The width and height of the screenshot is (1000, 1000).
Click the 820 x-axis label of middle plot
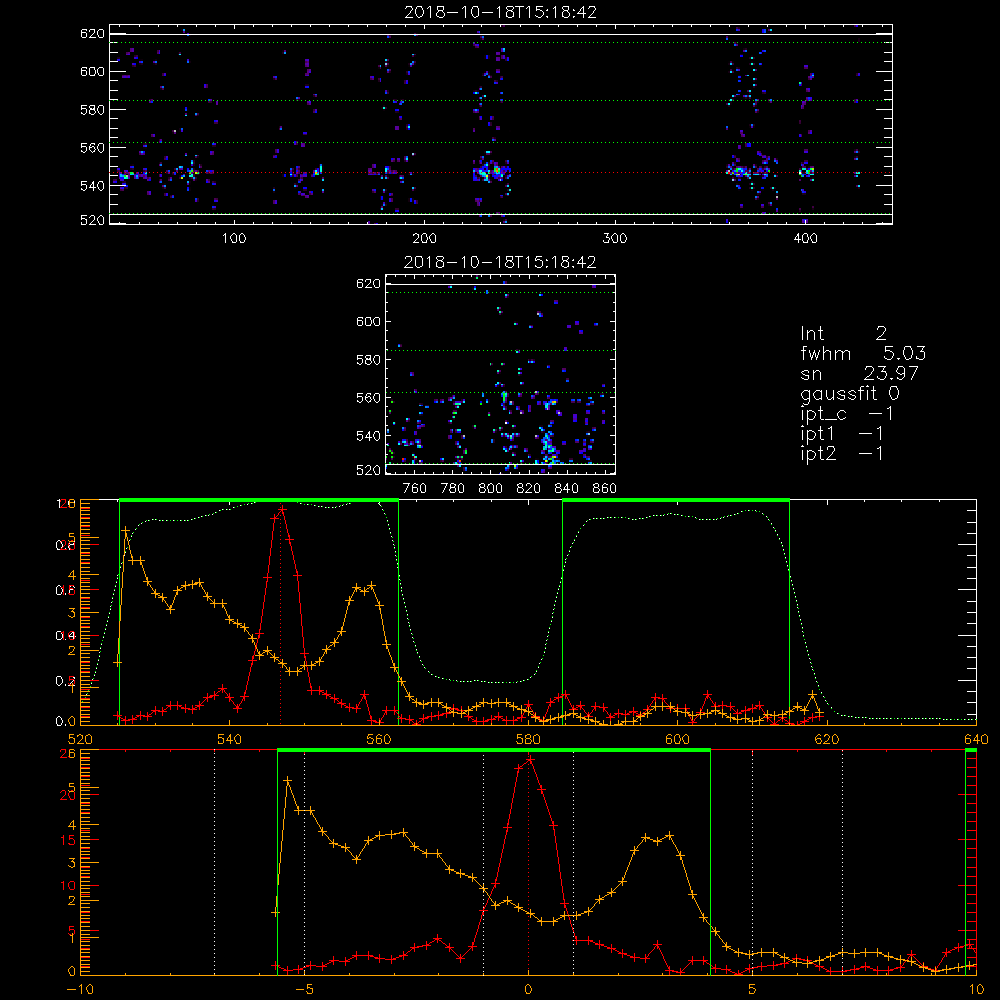529,489
